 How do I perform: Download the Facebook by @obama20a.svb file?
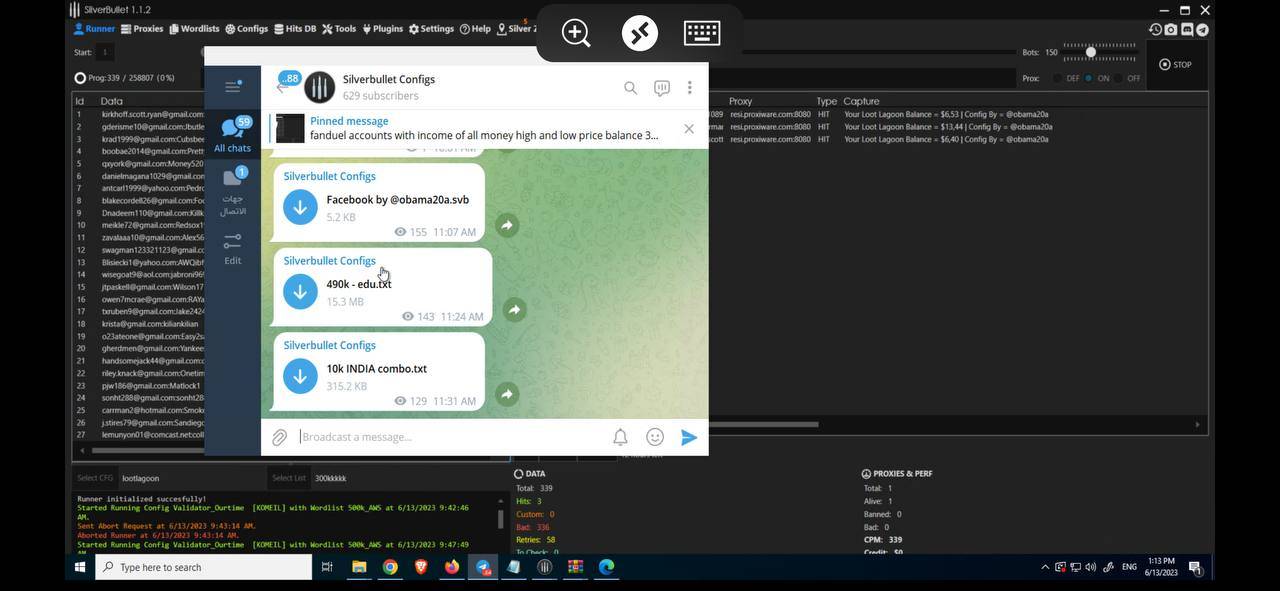[x=300, y=207]
